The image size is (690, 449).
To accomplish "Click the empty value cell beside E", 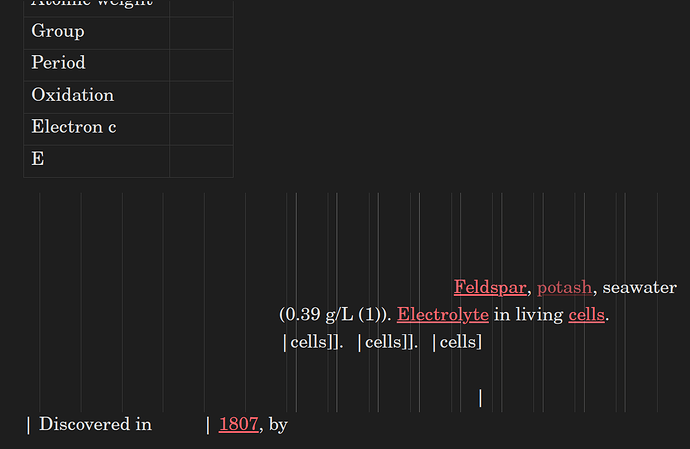I will (201, 159).
